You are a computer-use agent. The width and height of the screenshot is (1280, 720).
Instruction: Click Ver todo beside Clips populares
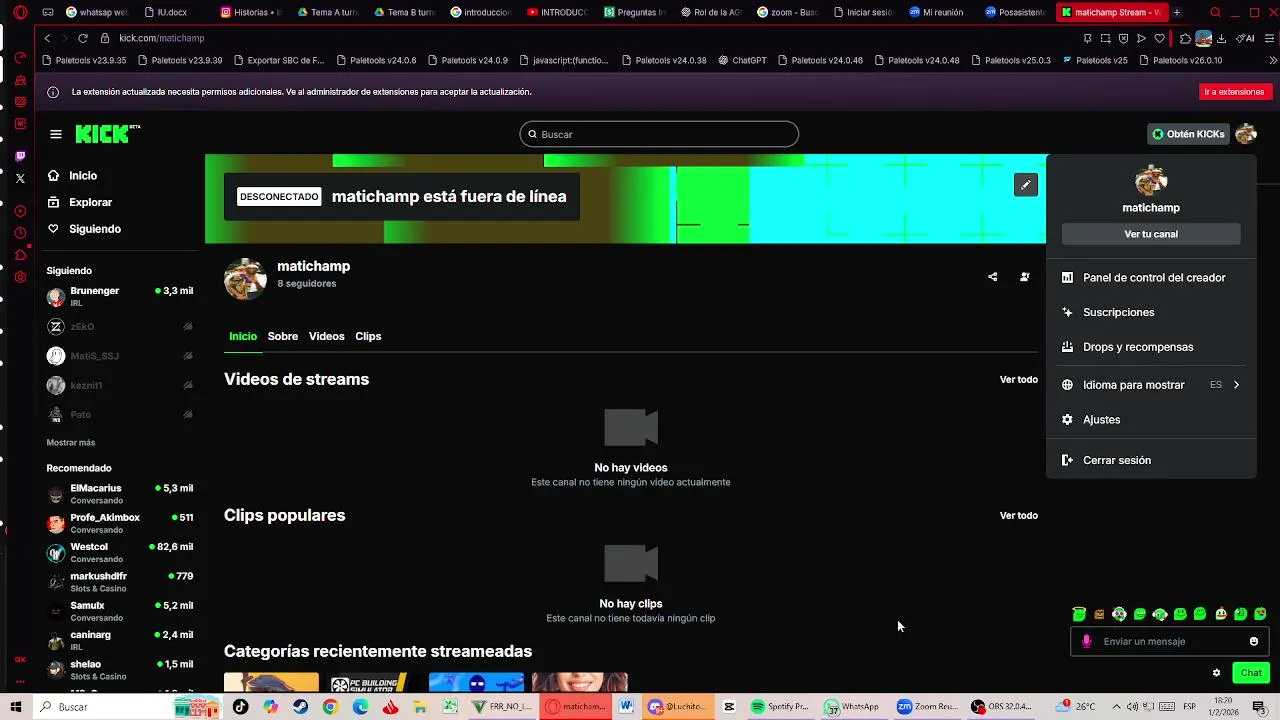(x=1019, y=516)
